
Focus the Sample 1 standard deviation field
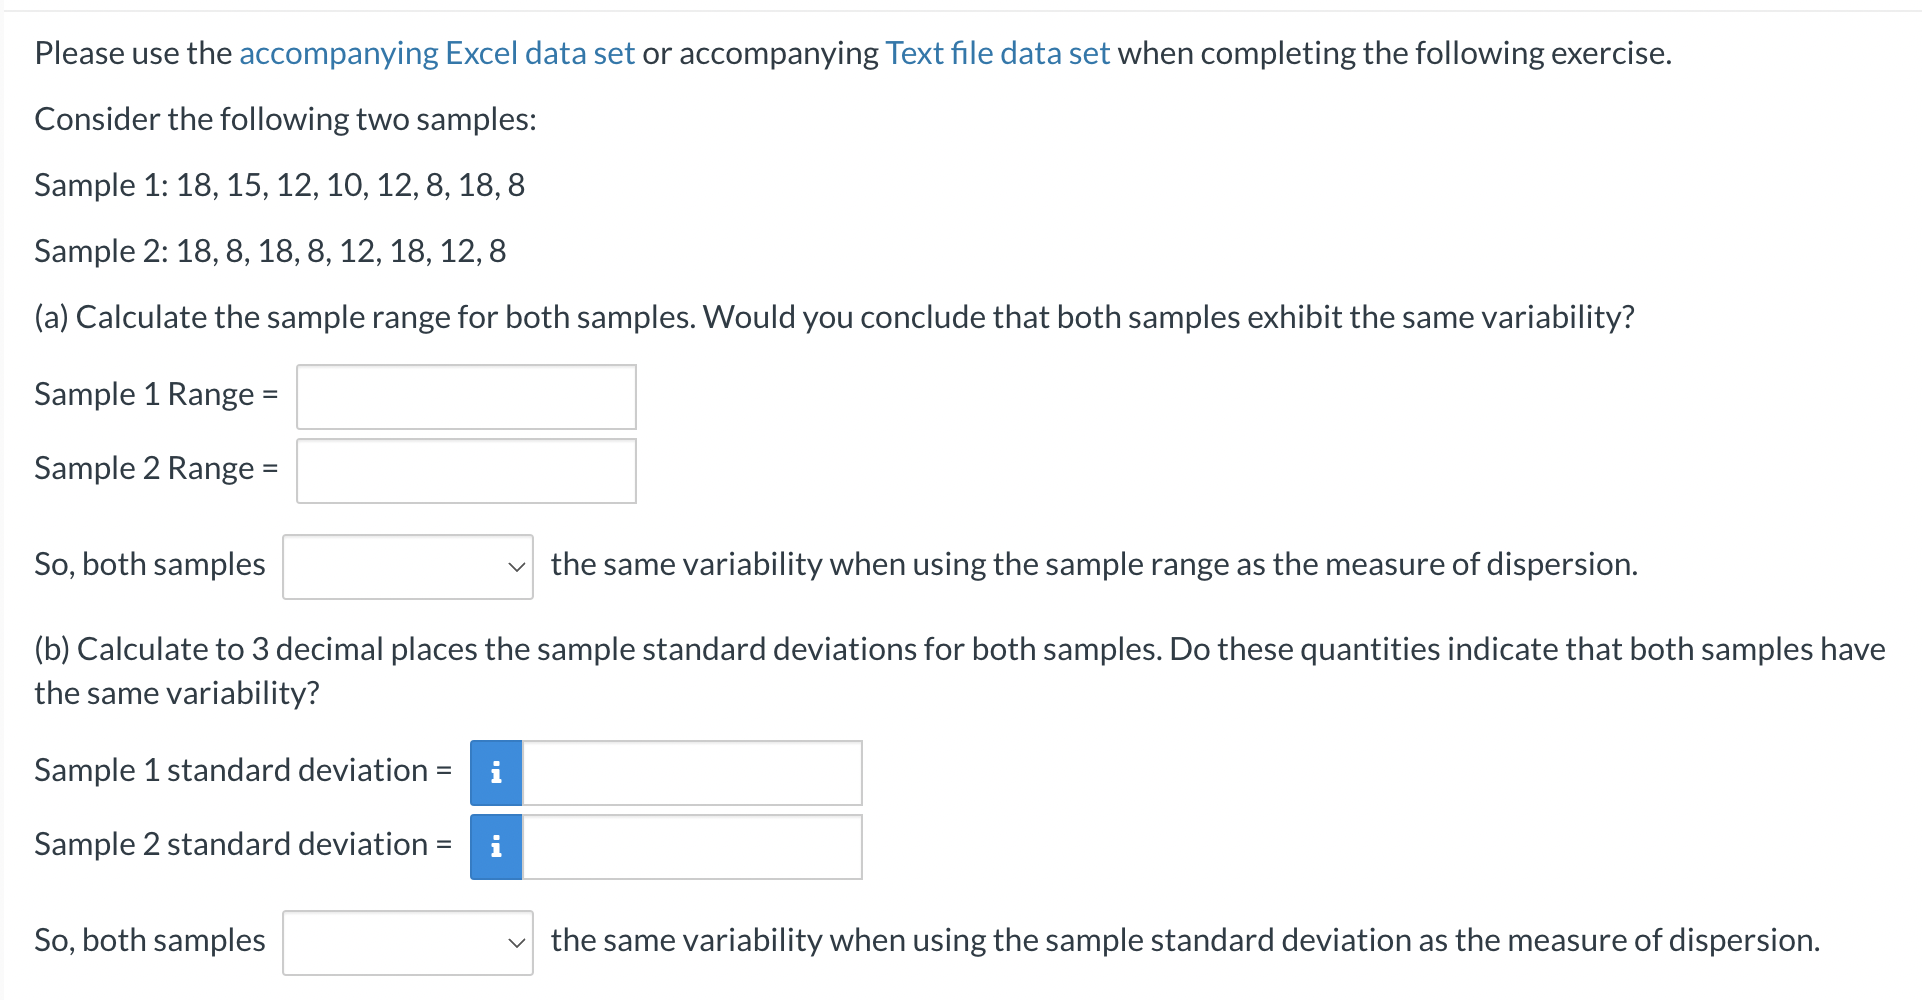(x=692, y=773)
